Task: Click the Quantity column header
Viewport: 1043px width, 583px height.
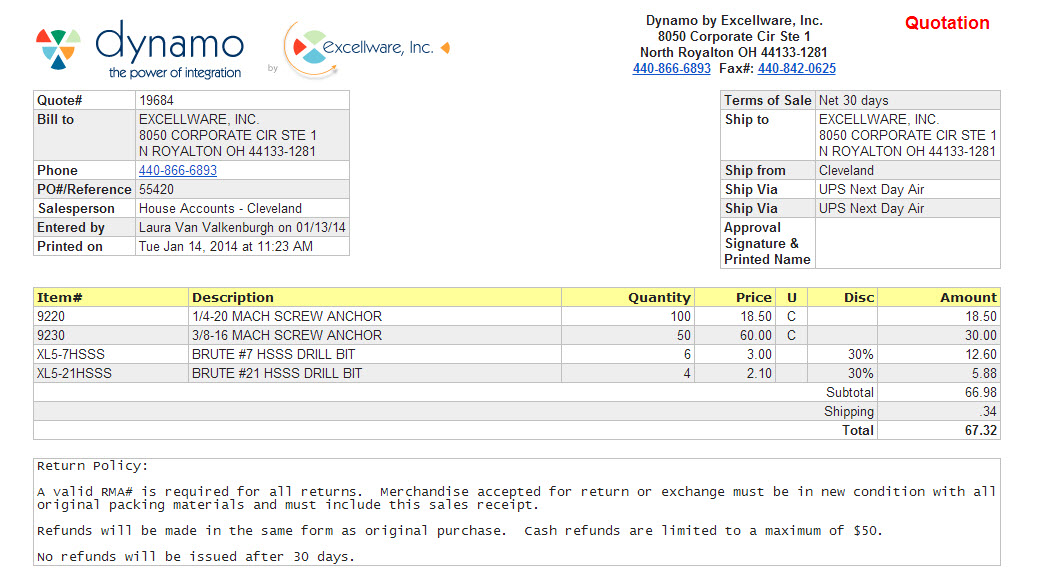Action: 658,297
